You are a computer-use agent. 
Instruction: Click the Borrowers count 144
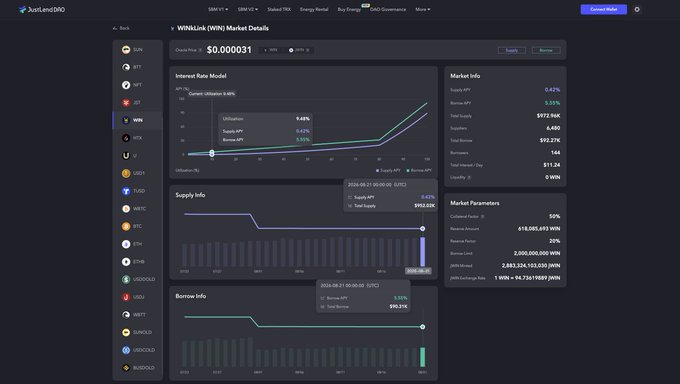[x=555, y=153]
